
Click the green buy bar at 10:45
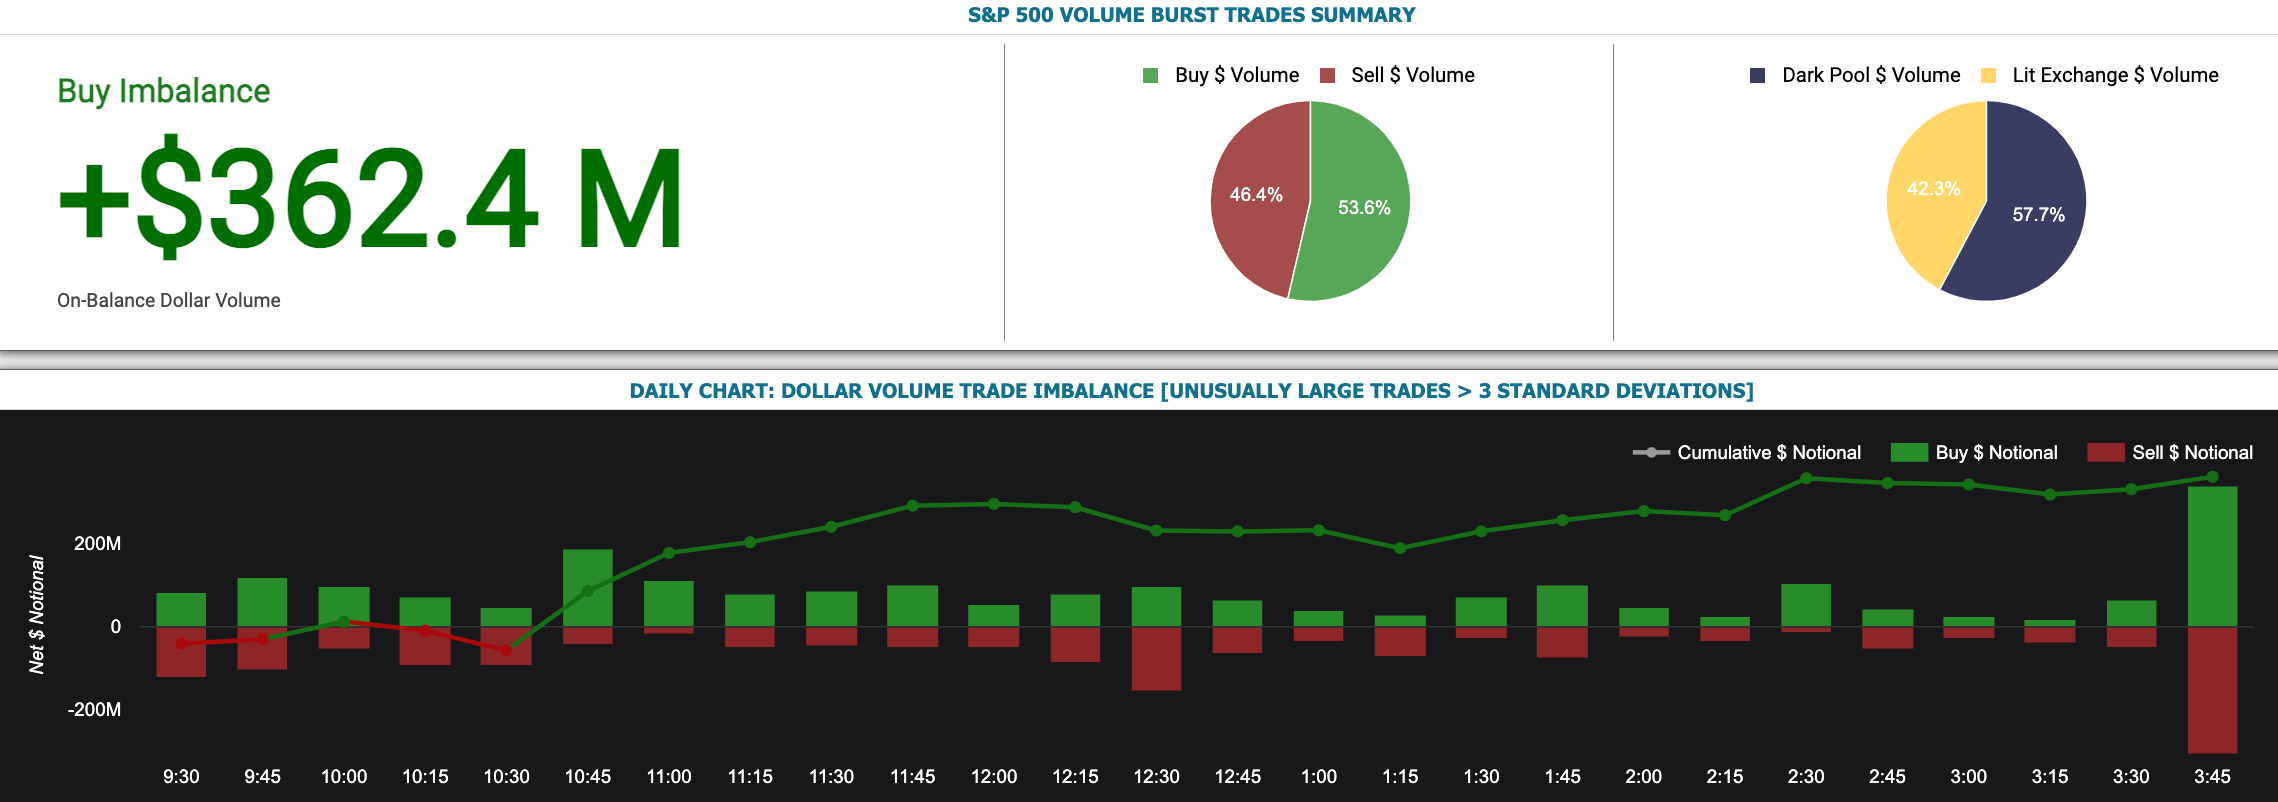click(588, 588)
